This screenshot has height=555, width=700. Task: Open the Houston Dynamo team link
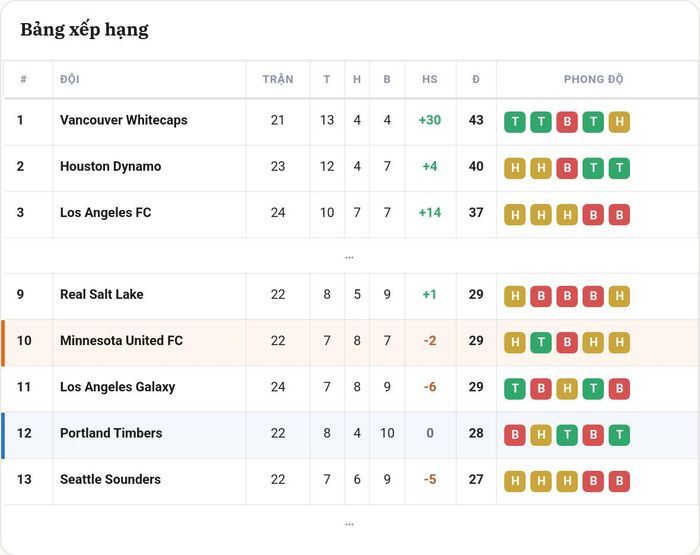coord(111,166)
